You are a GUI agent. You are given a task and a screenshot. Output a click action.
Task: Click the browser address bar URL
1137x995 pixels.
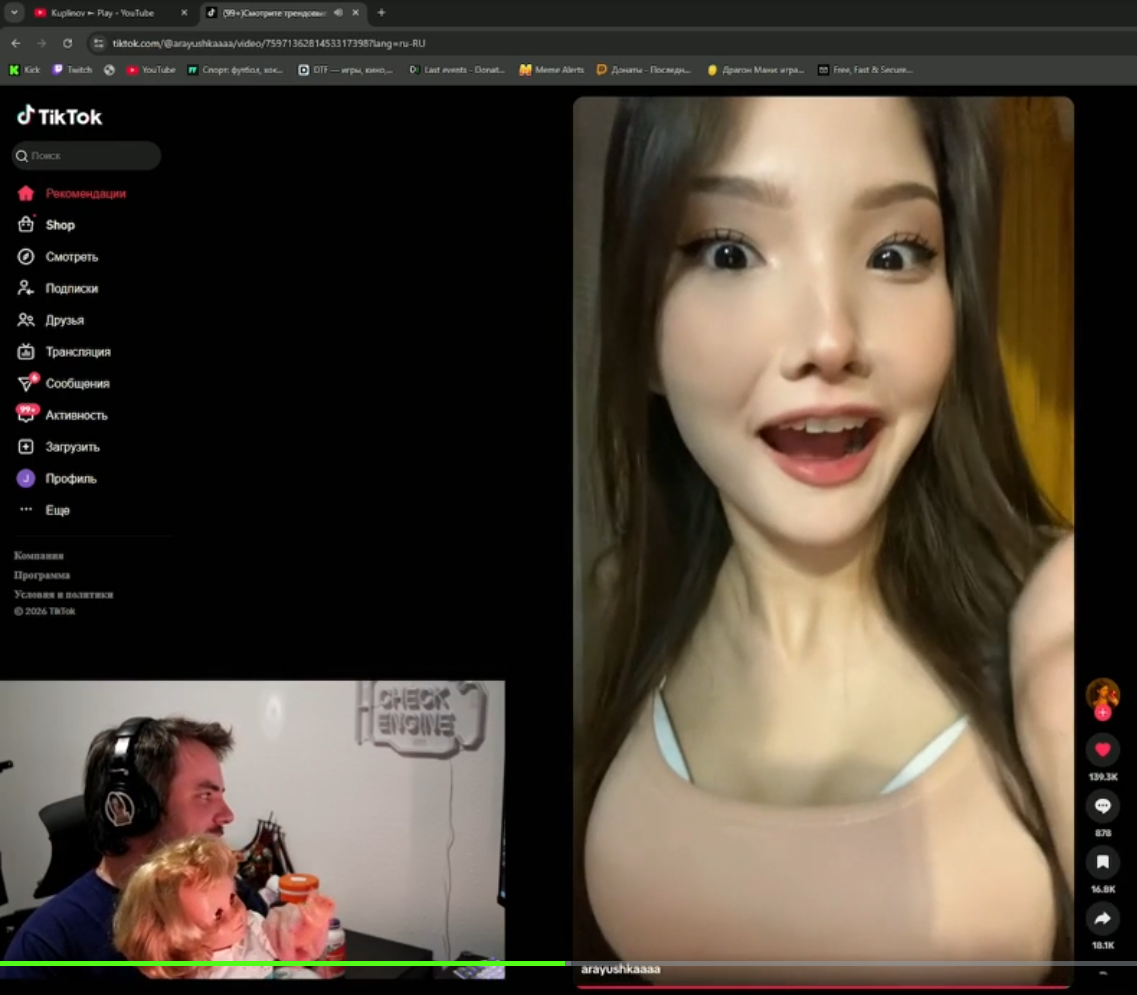coord(269,44)
